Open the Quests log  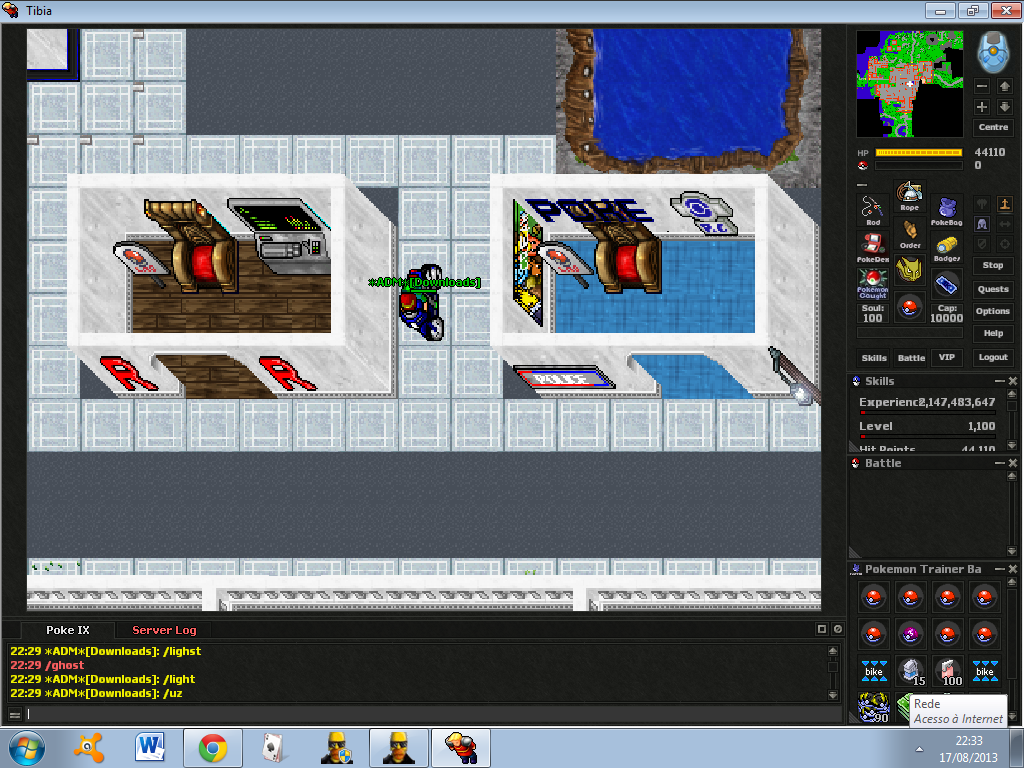point(993,289)
